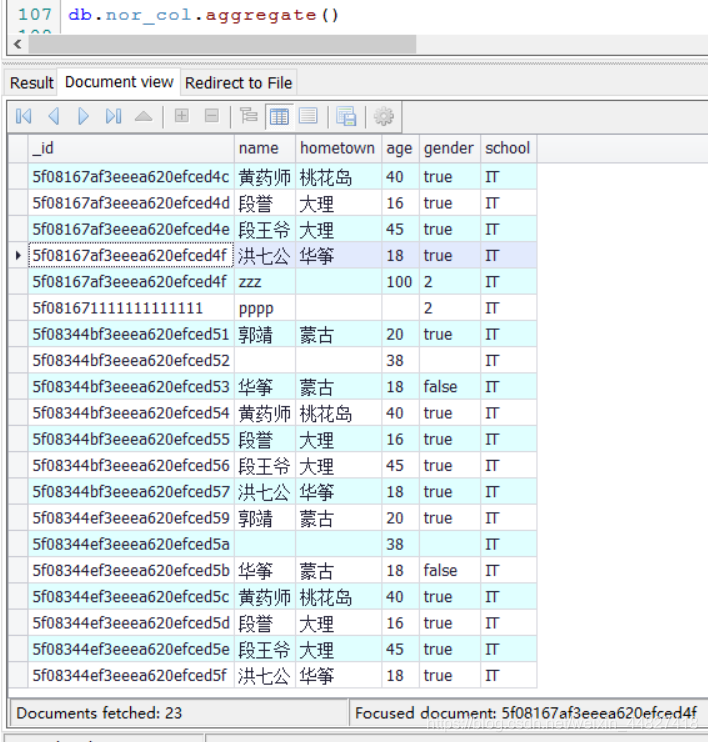Click the age column header
Image resolution: width=708 pixels, height=742 pixels.
coord(400,149)
